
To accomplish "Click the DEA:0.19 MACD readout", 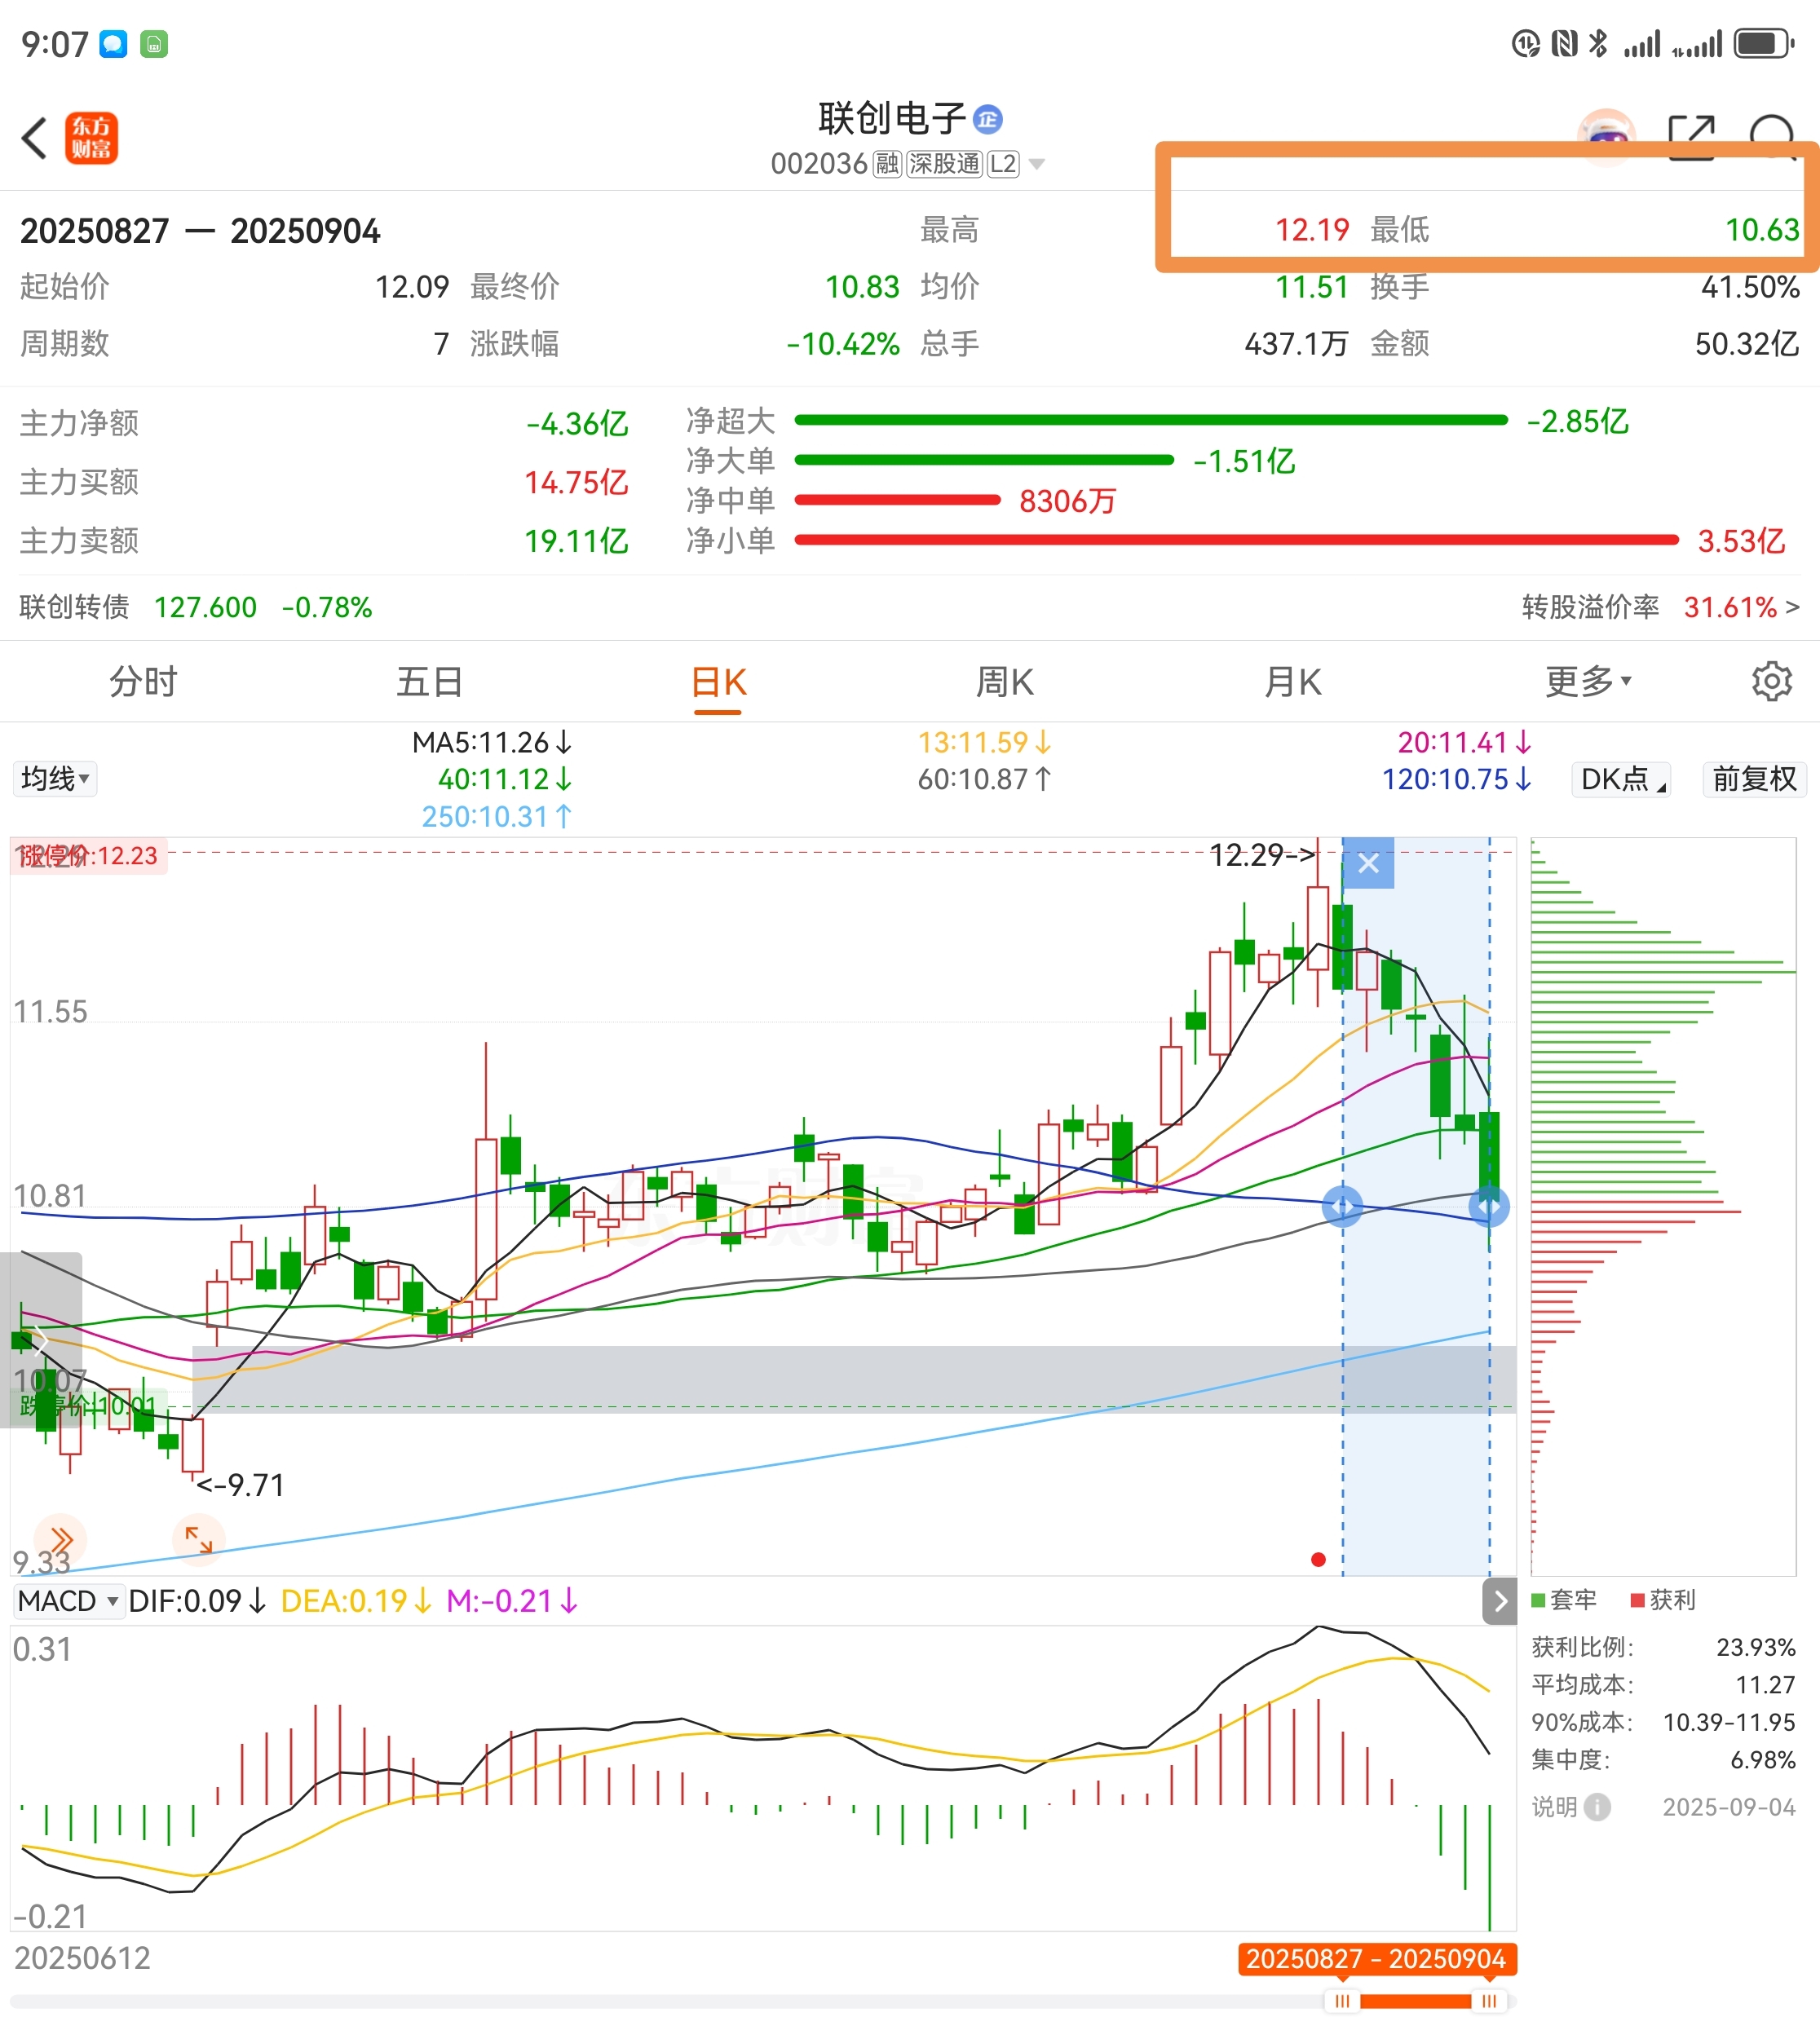I will point(356,1601).
